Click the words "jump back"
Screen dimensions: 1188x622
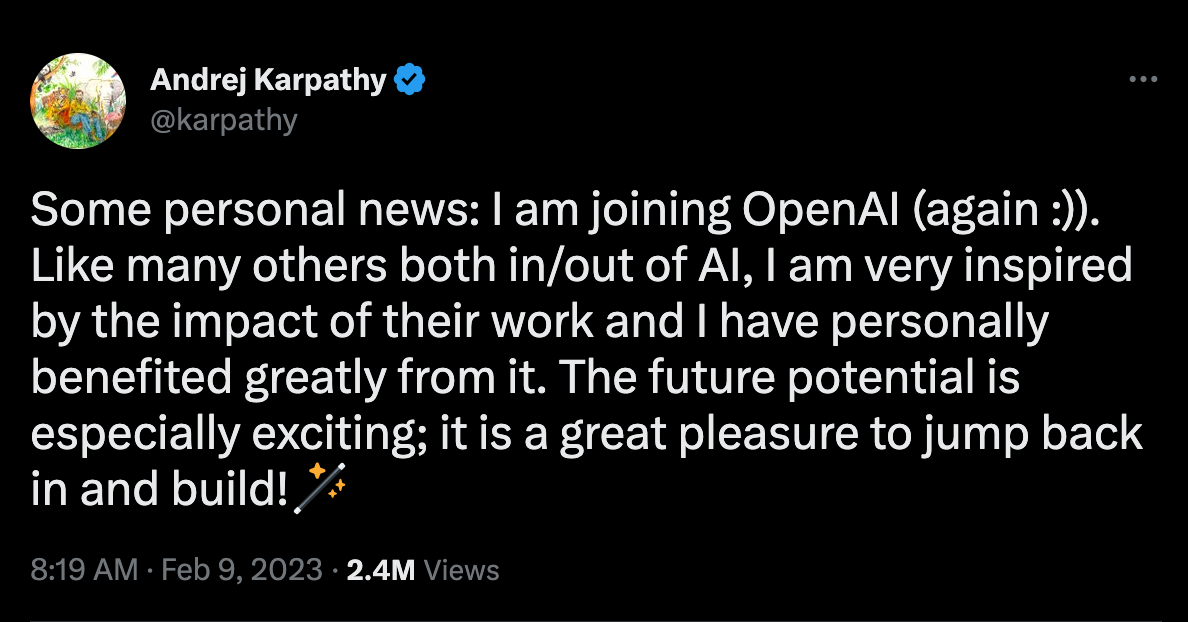[1032, 433]
